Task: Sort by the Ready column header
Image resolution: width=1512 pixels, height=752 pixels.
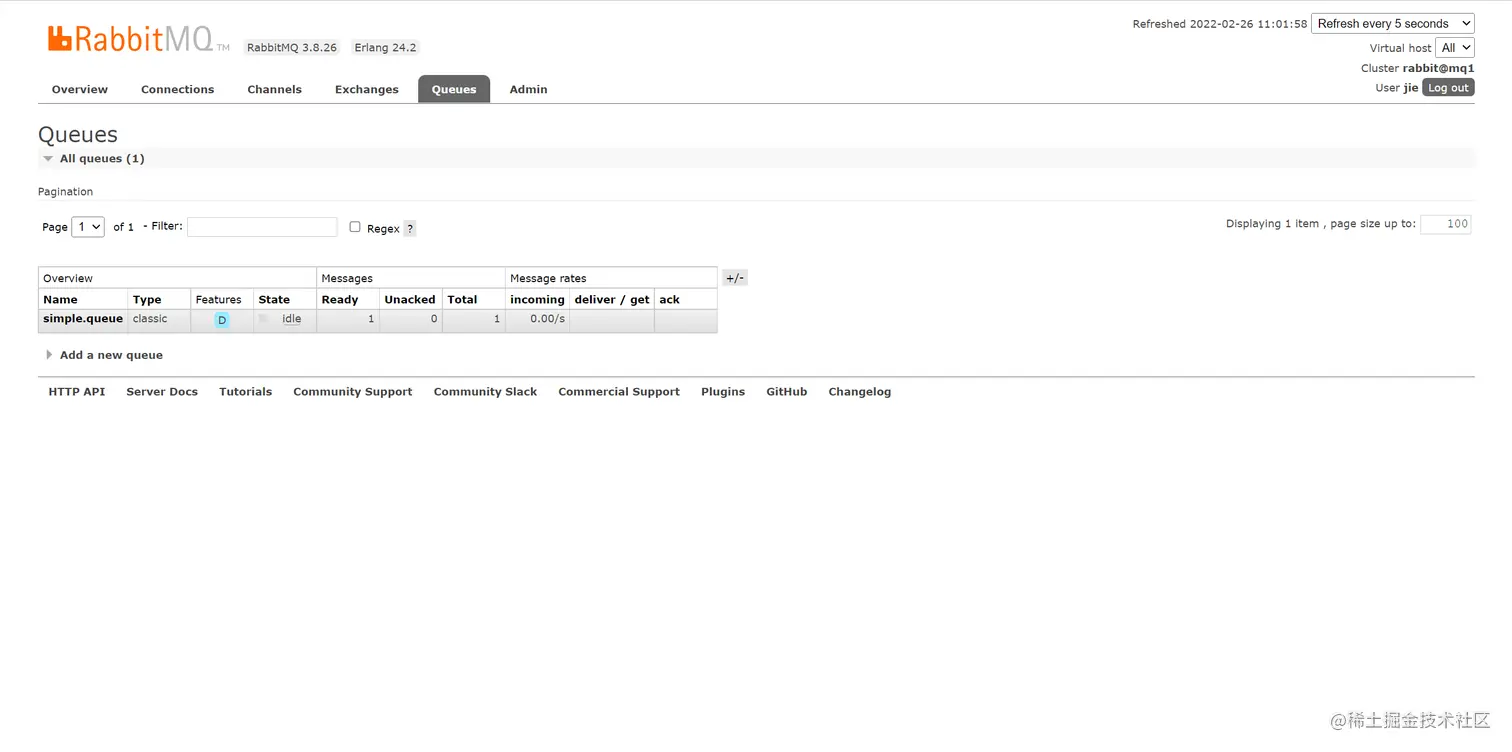Action: pyautogui.click(x=340, y=300)
